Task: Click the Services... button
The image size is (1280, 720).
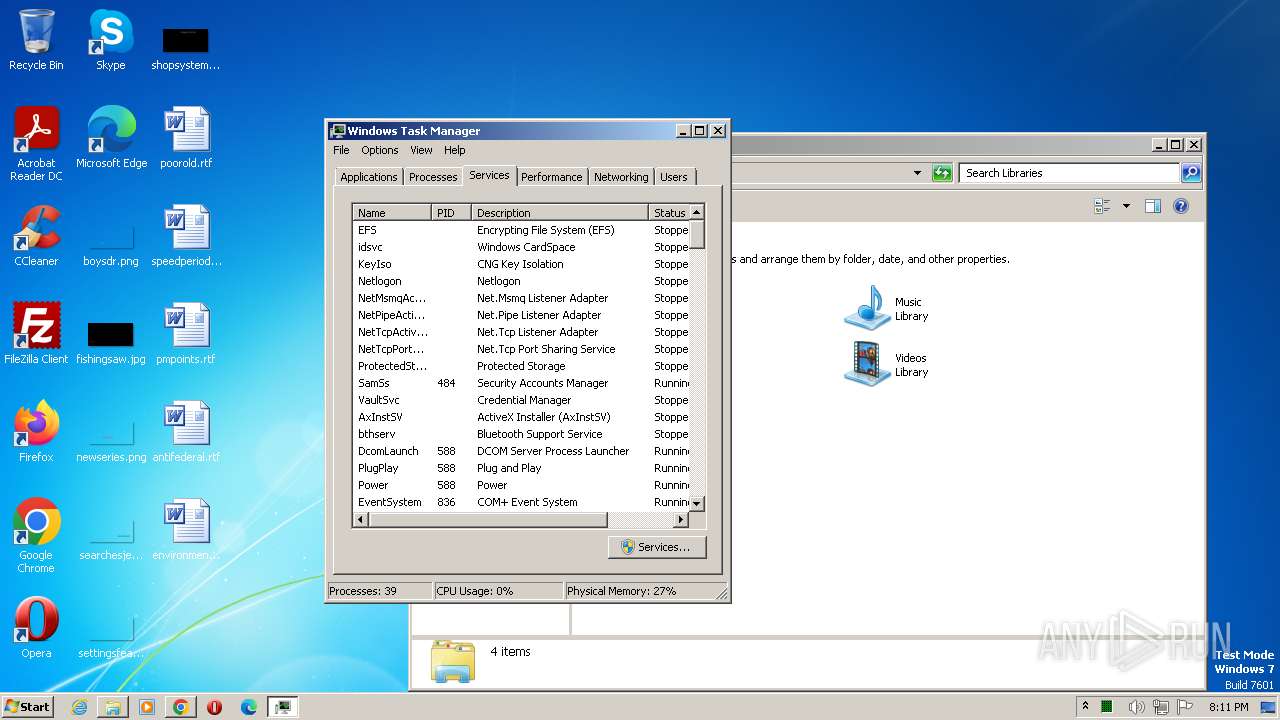Action: coord(657,547)
